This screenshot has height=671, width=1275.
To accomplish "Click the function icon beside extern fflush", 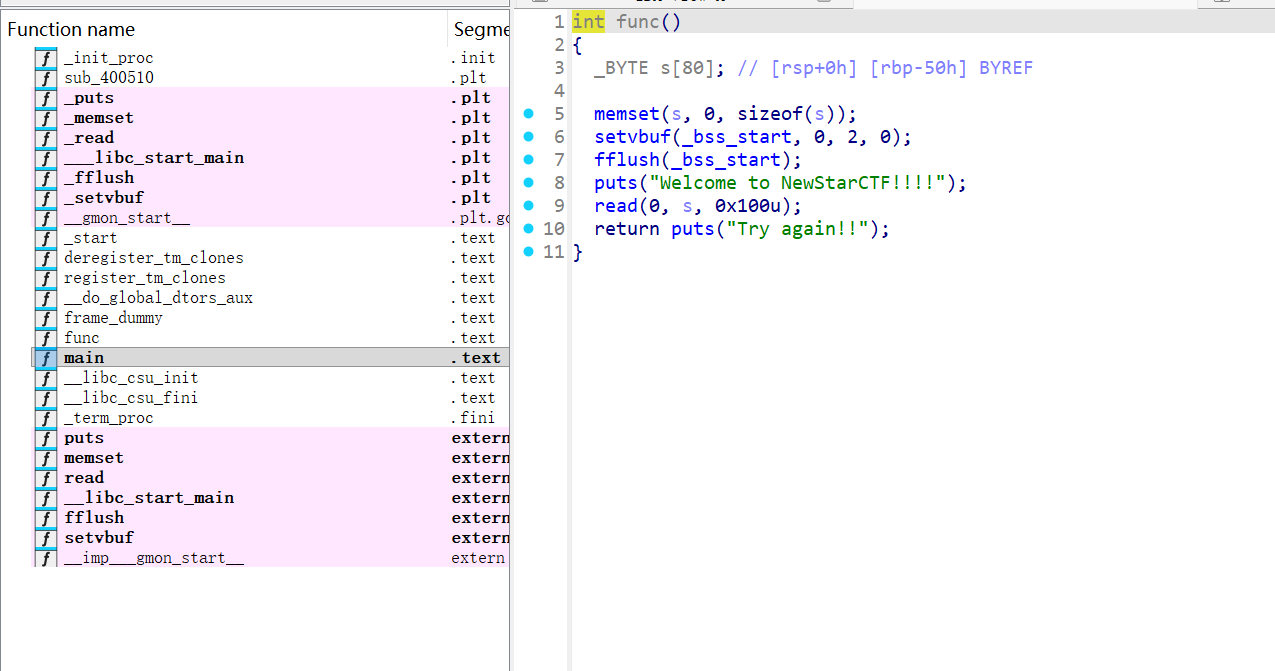I will pyautogui.click(x=46, y=518).
